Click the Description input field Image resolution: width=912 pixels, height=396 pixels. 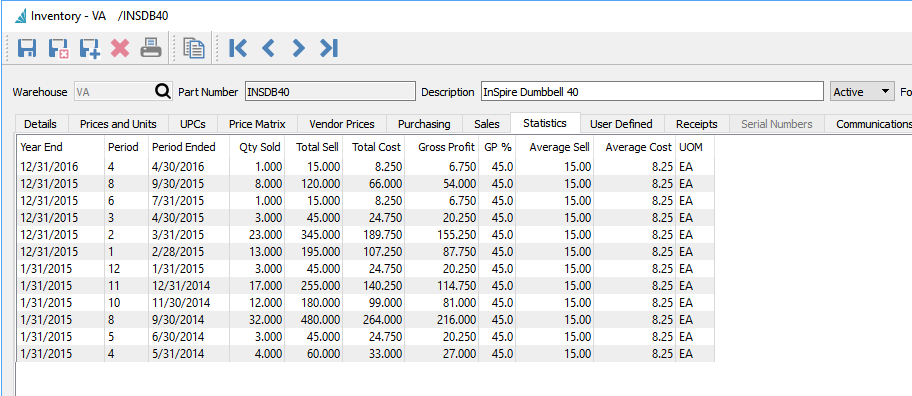652,91
